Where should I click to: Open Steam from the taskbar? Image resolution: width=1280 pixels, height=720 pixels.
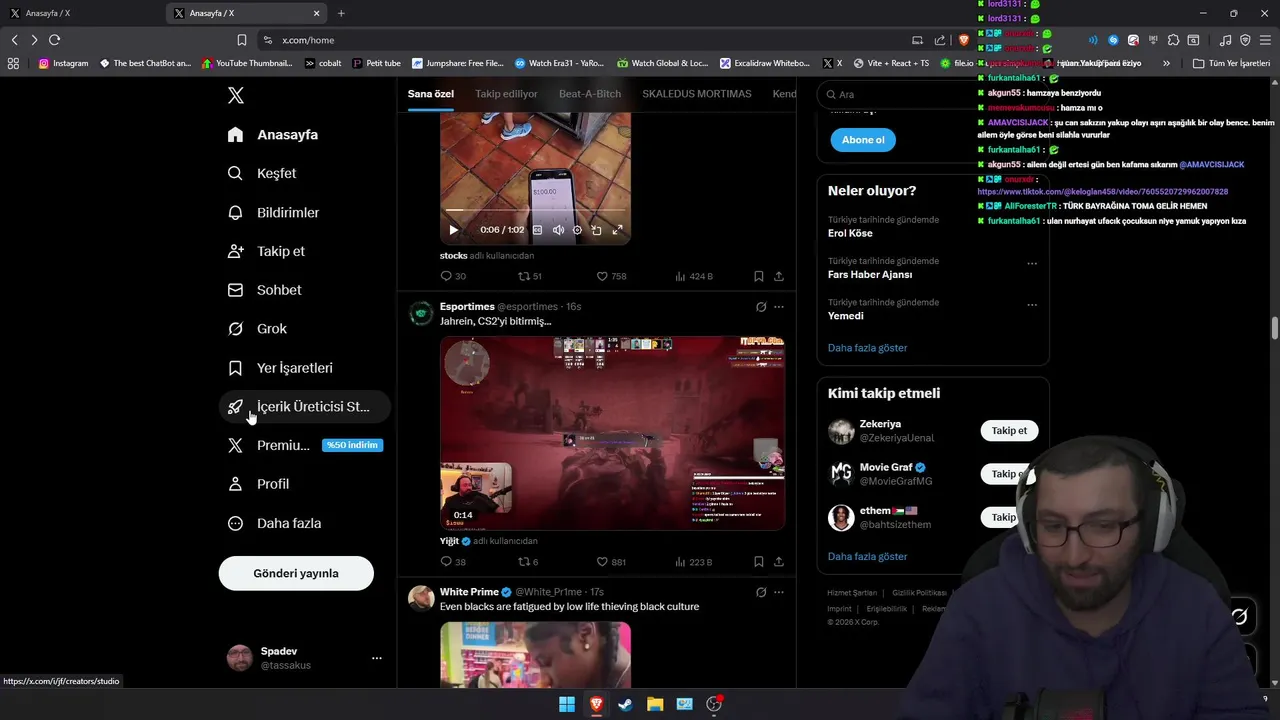coord(625,704)
